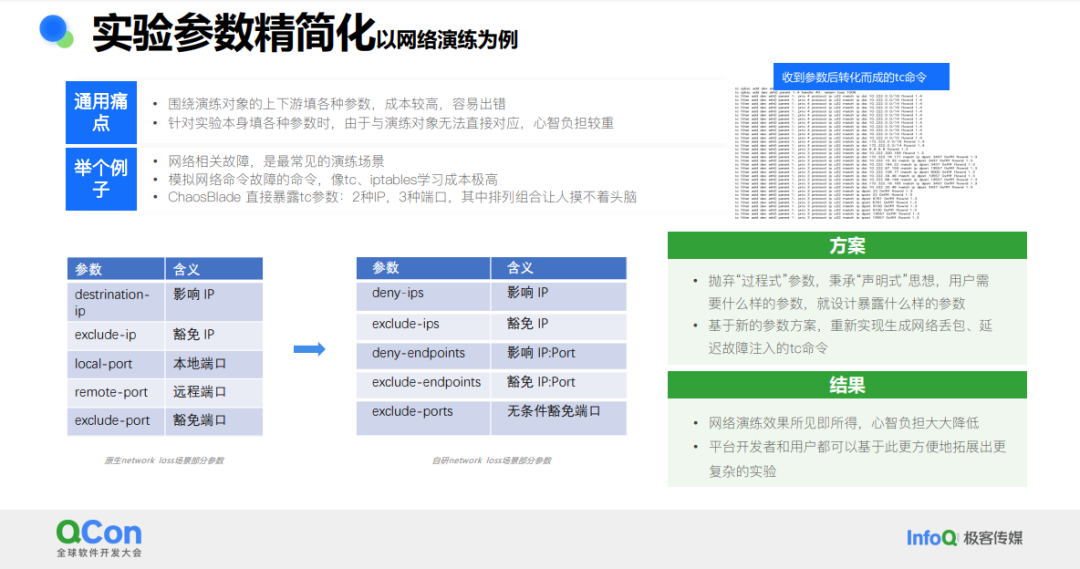Click caption 自研network loss场景部分参数
This screenshot has width=1080, height=569.
point(492,460)
